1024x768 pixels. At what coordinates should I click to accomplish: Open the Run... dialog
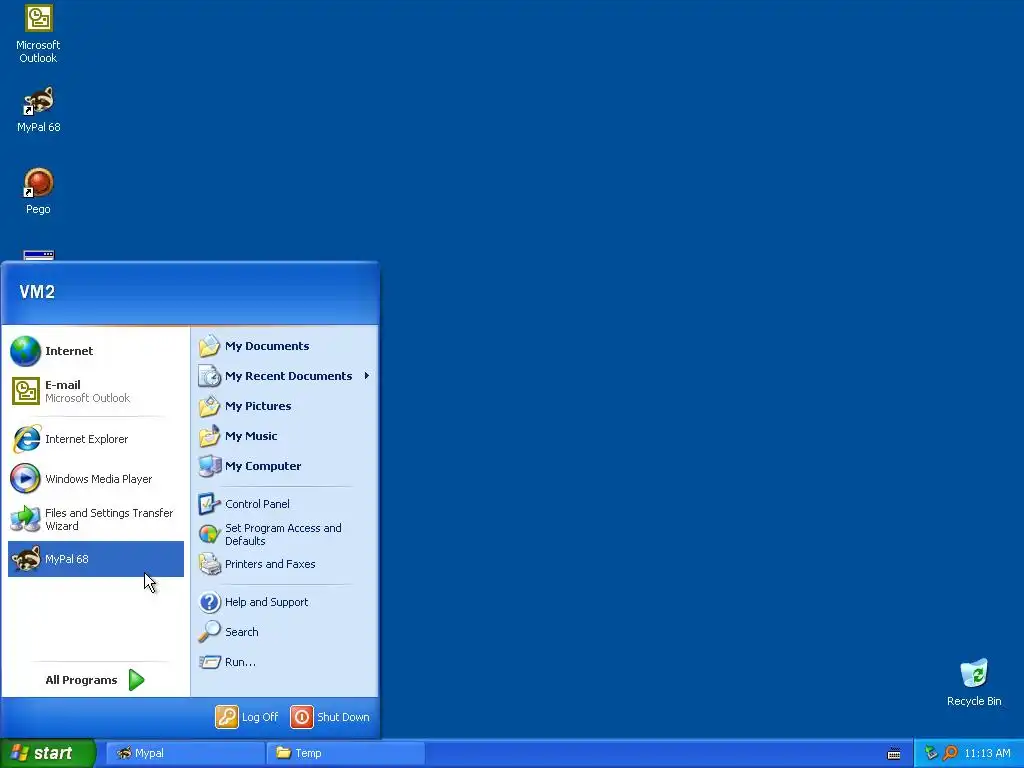pyautogui.click(x=284, y=662)
